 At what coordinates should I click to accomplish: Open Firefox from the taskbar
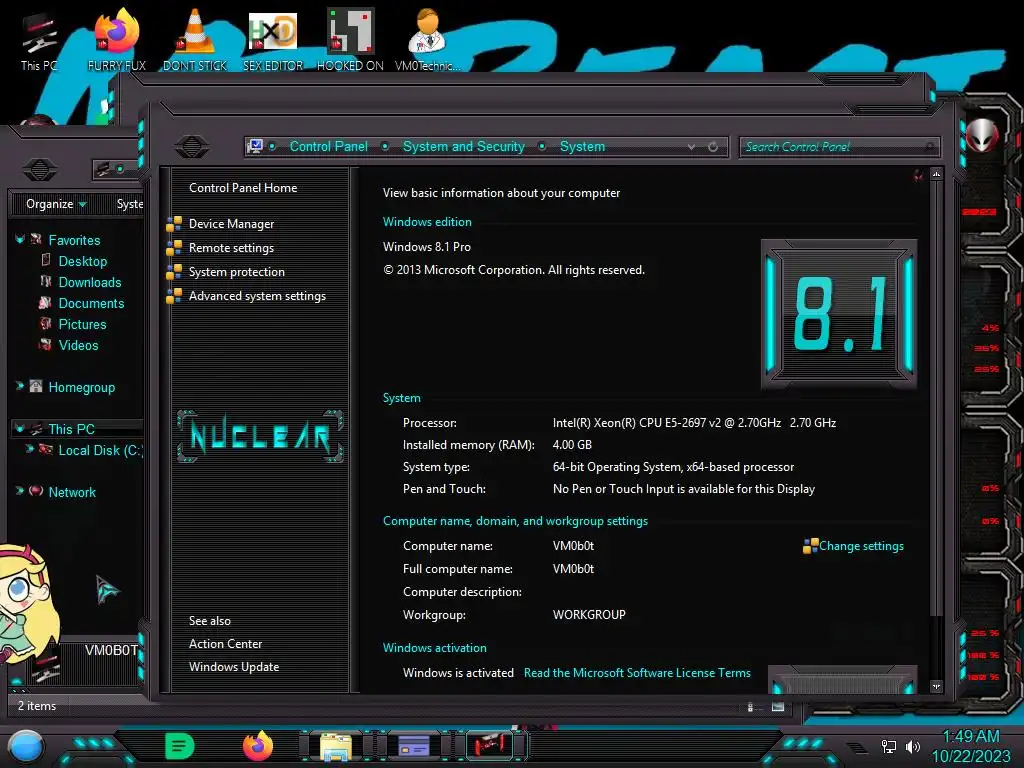[x=258, y=746]
